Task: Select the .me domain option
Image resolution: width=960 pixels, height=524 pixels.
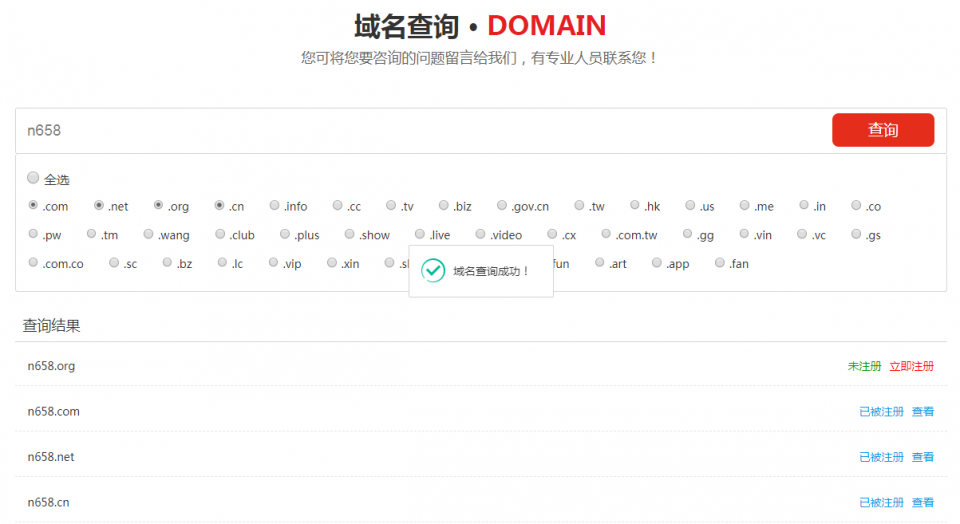Action: (x=744, y=205)
